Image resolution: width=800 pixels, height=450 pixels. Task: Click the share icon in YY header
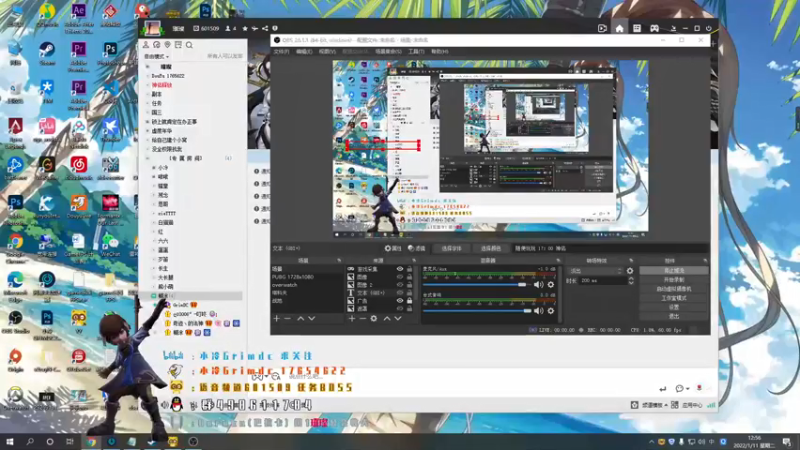point(265,29)
